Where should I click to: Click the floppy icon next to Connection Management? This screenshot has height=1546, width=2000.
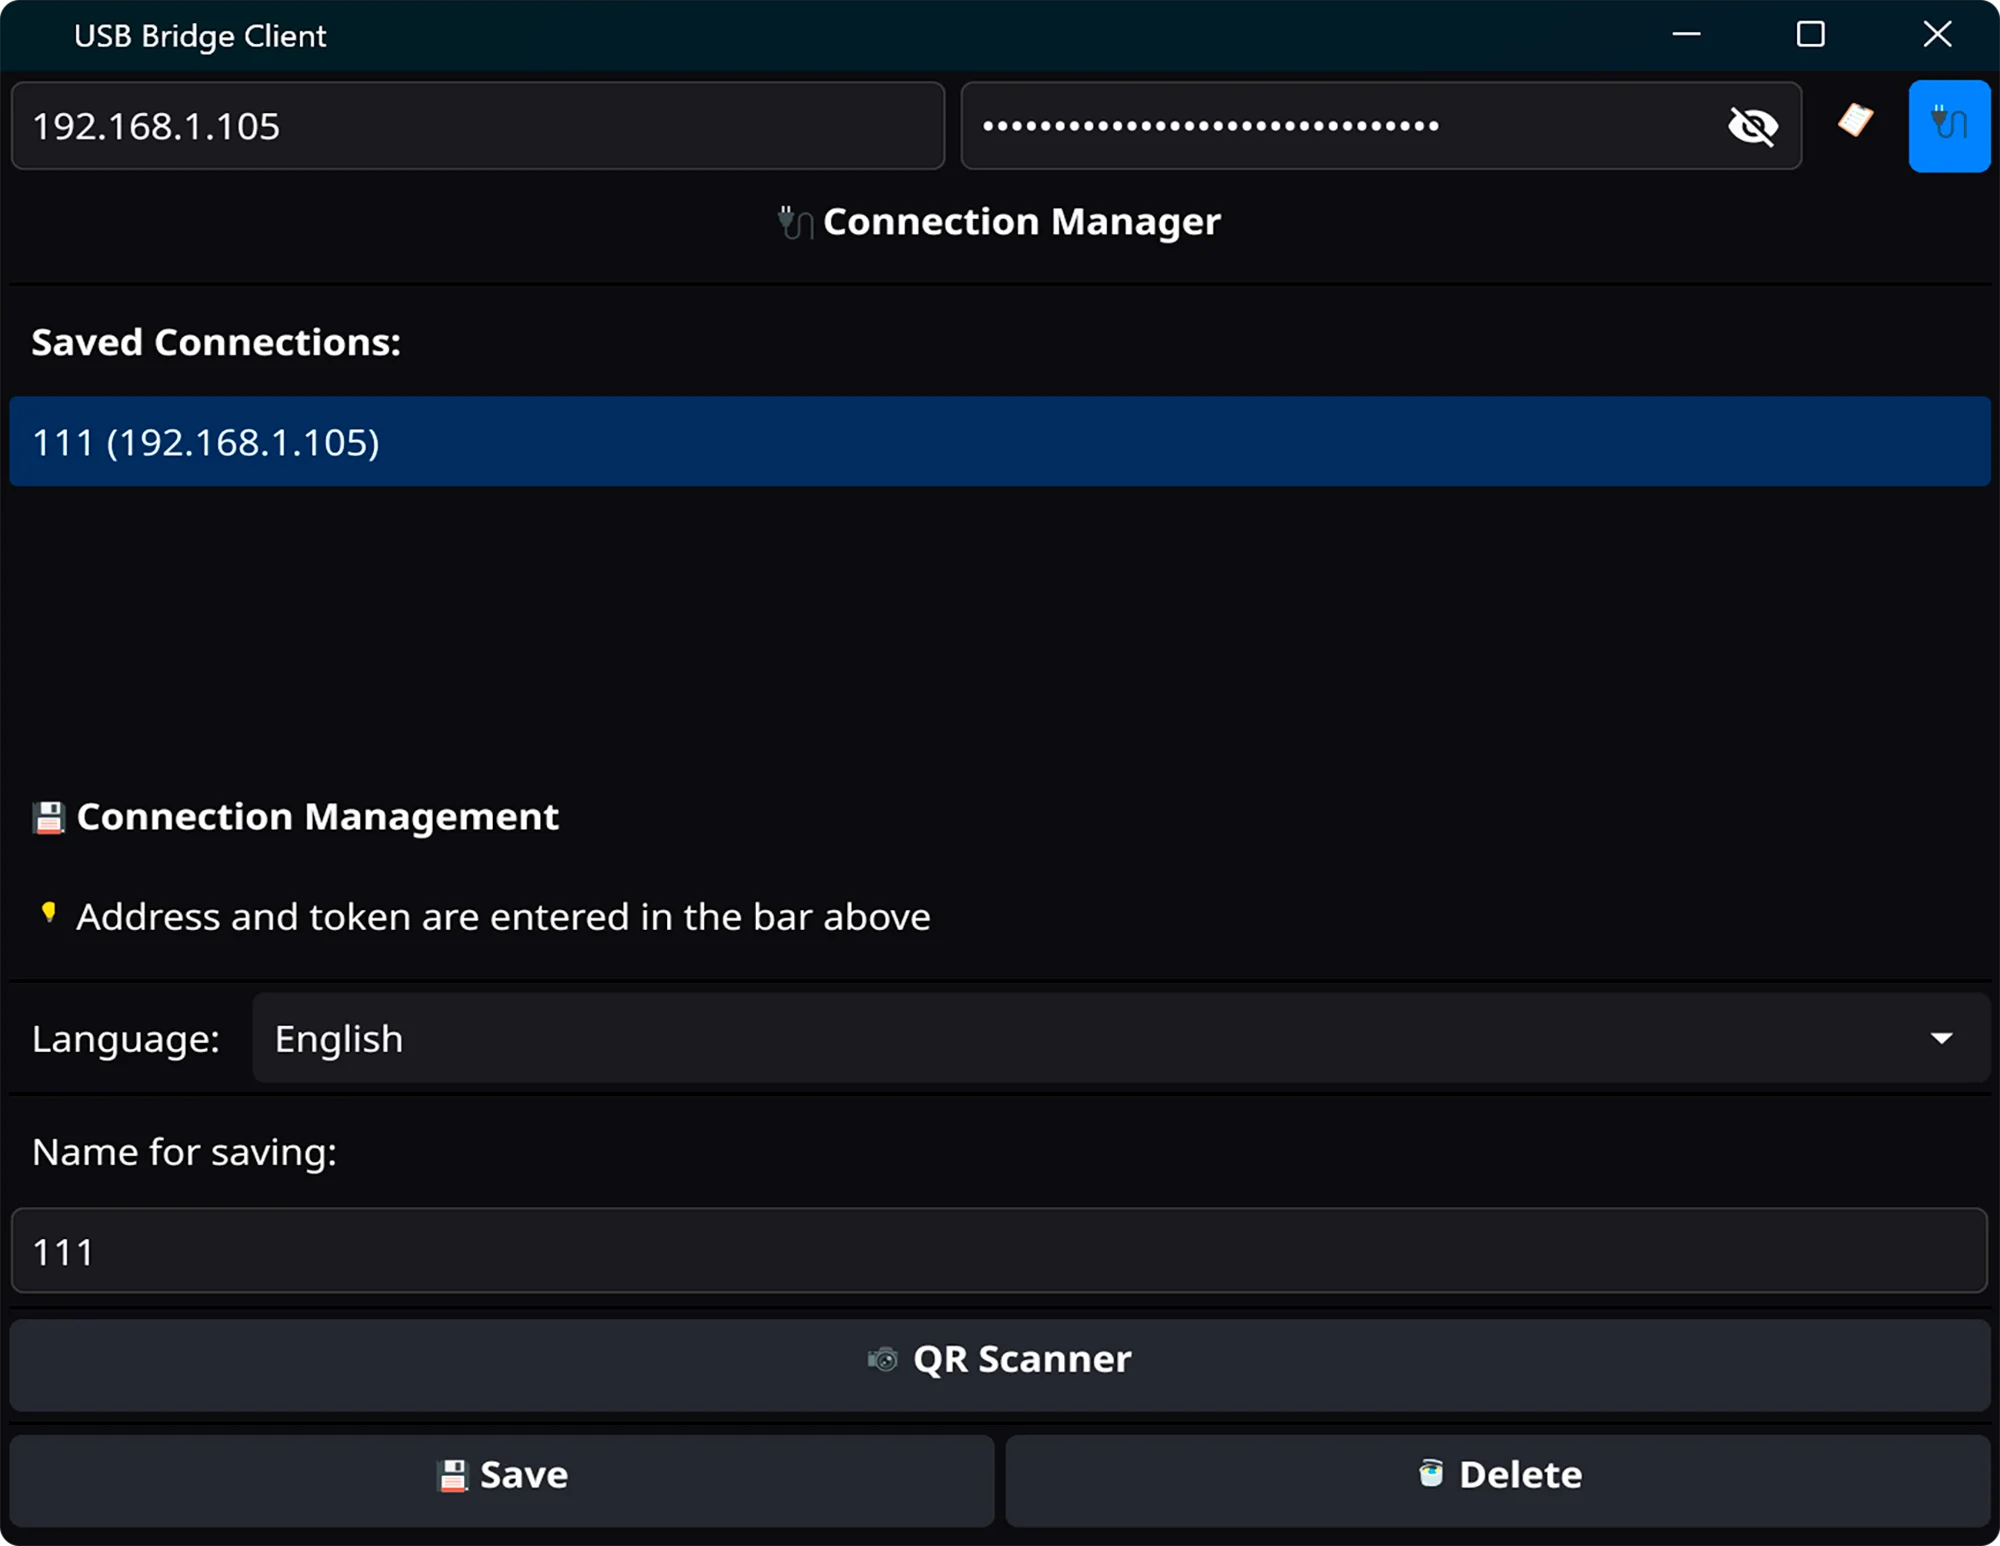47,816
